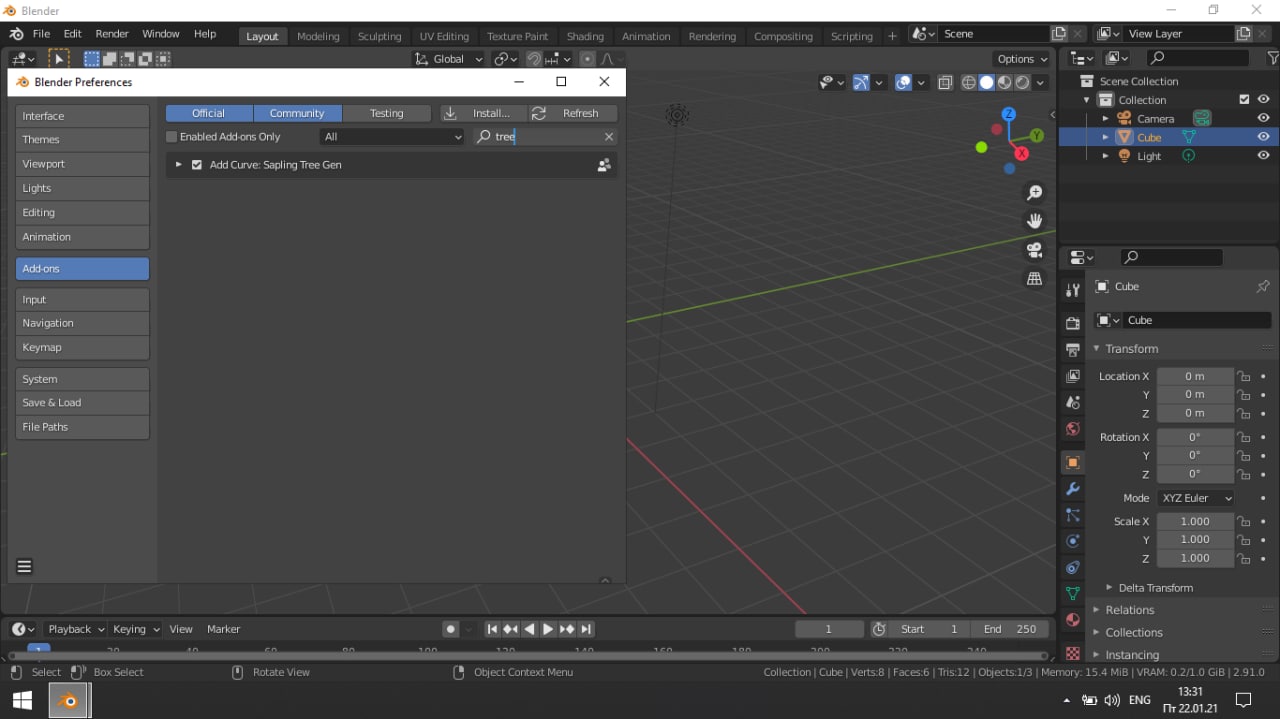Switch perspective/orthographic grid icon
Screen dimensions: 1280x719
pos(1035,278)
